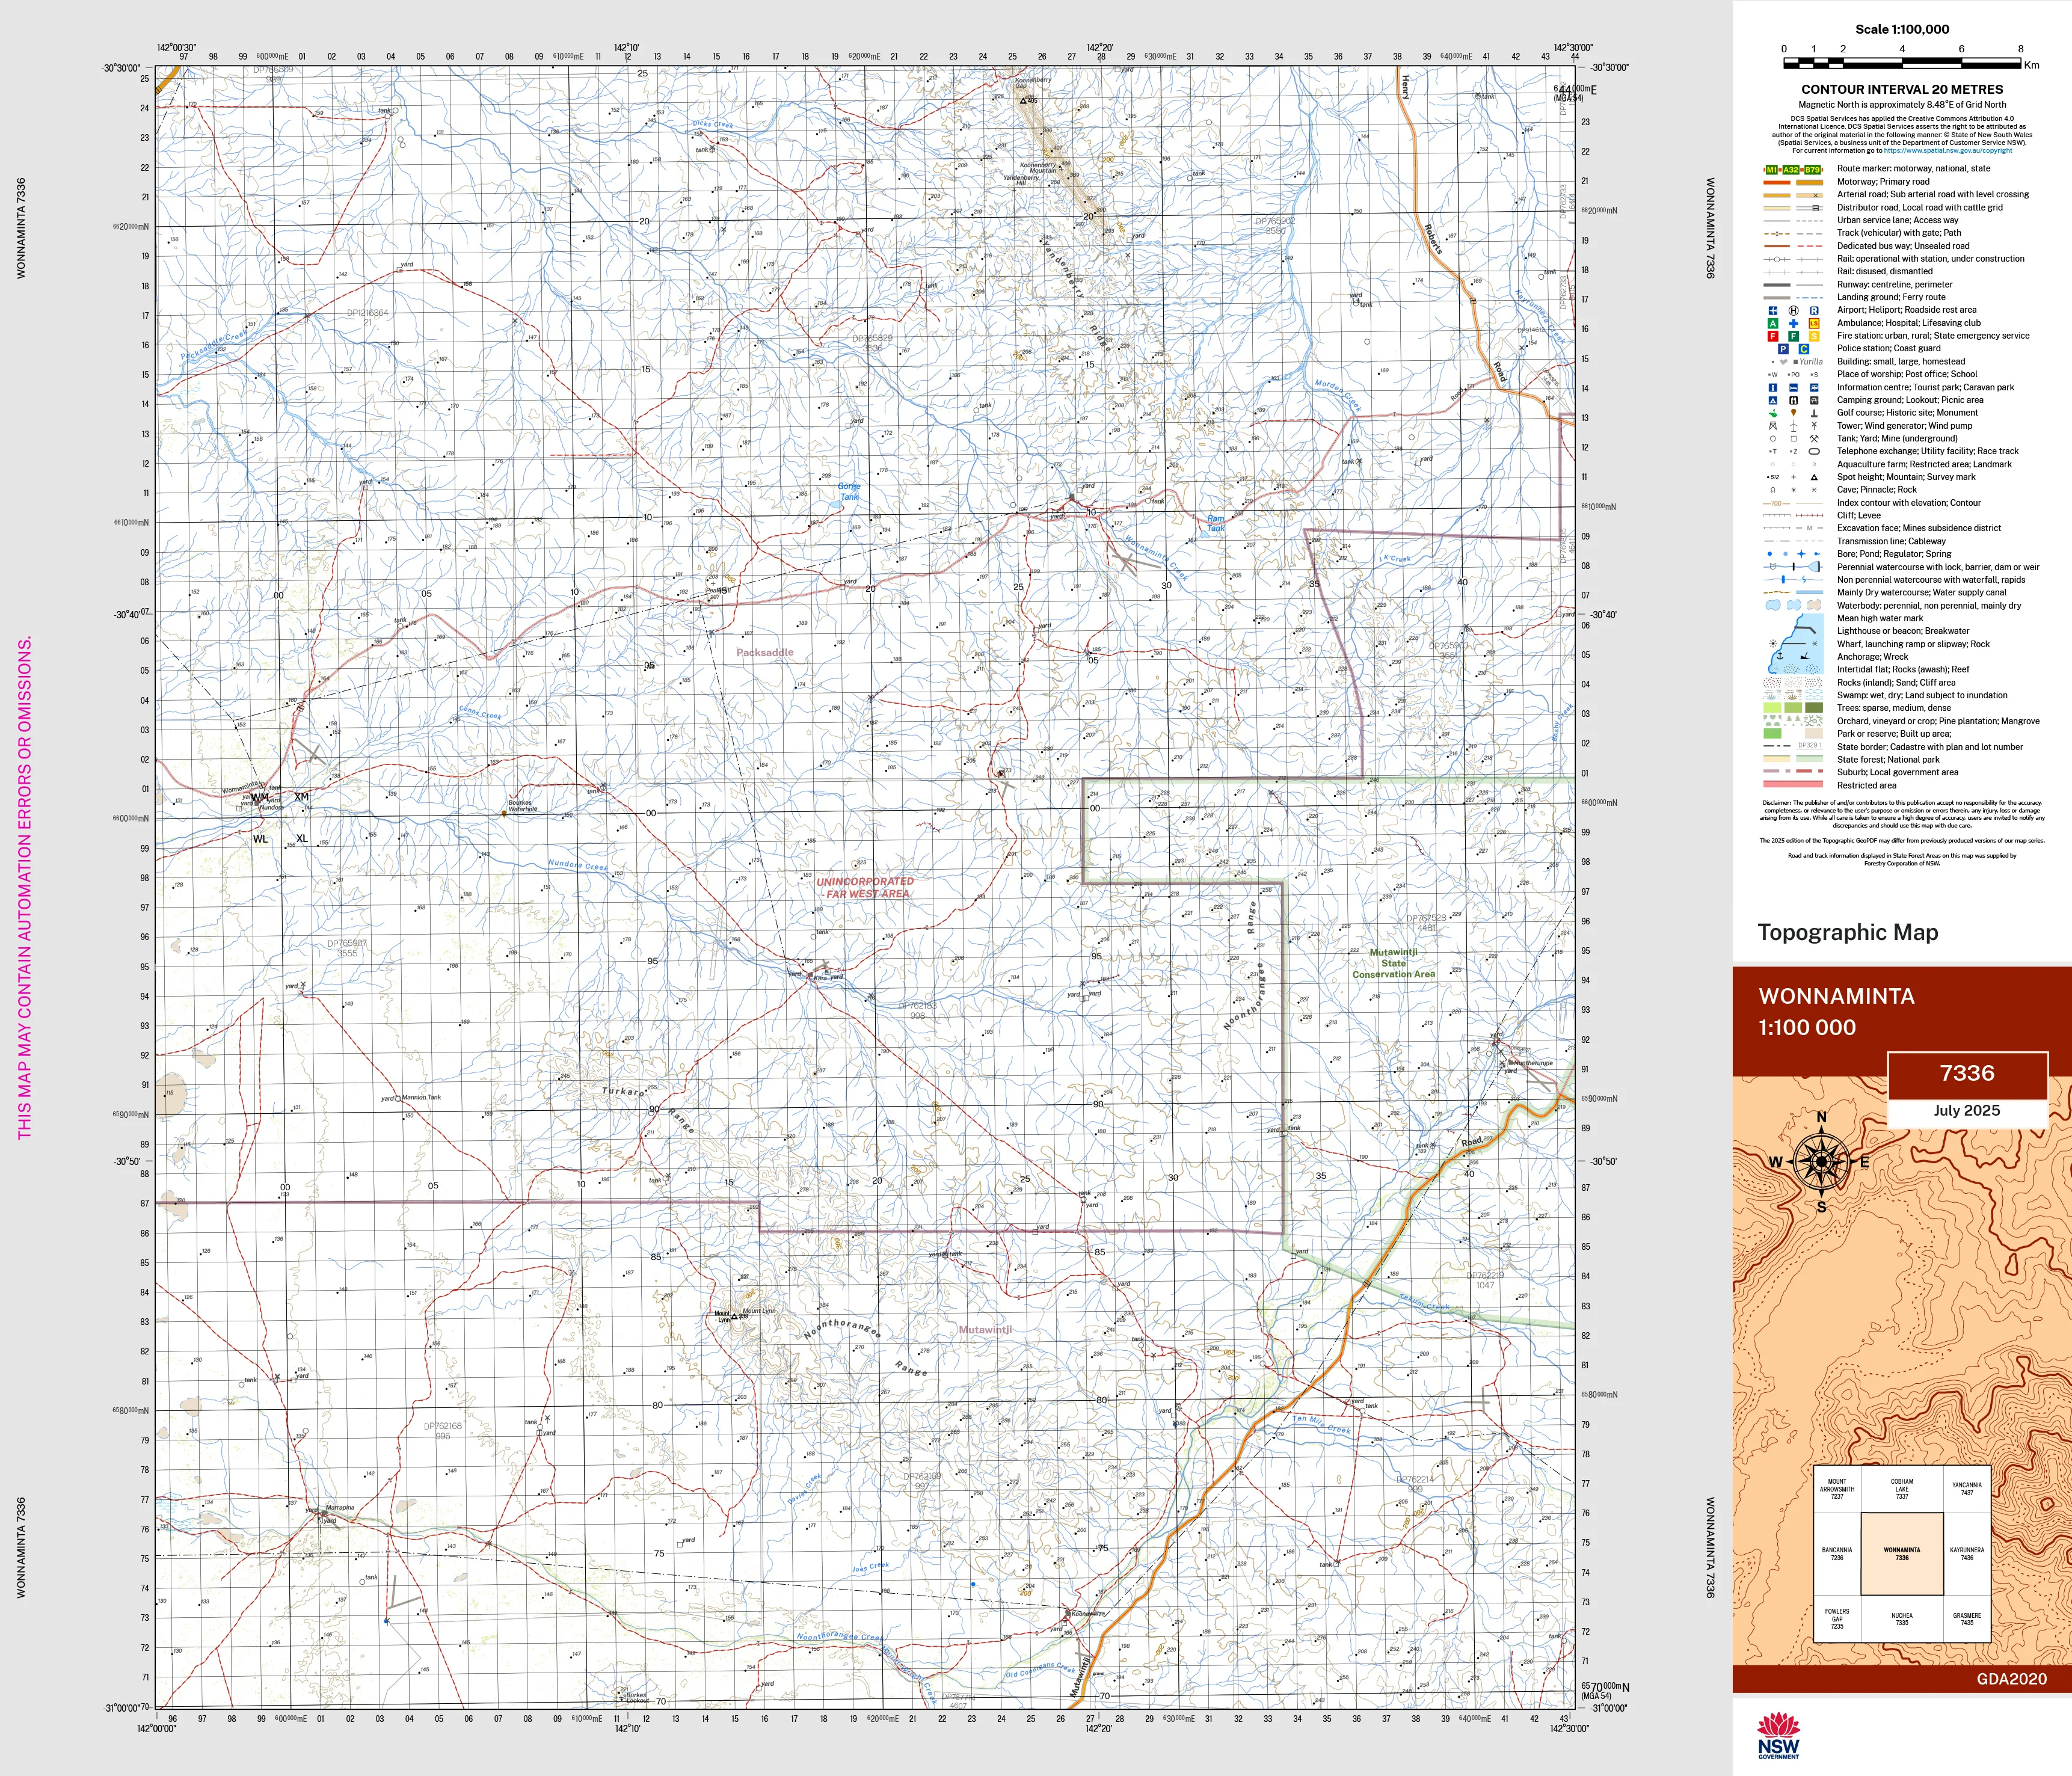Select the Grasmere 7435 index cell

click(1967, 1619)
